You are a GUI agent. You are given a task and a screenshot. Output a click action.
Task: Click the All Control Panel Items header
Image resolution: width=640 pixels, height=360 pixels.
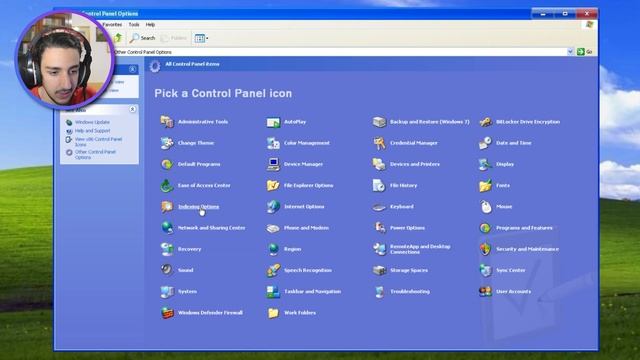click(192, 64)
